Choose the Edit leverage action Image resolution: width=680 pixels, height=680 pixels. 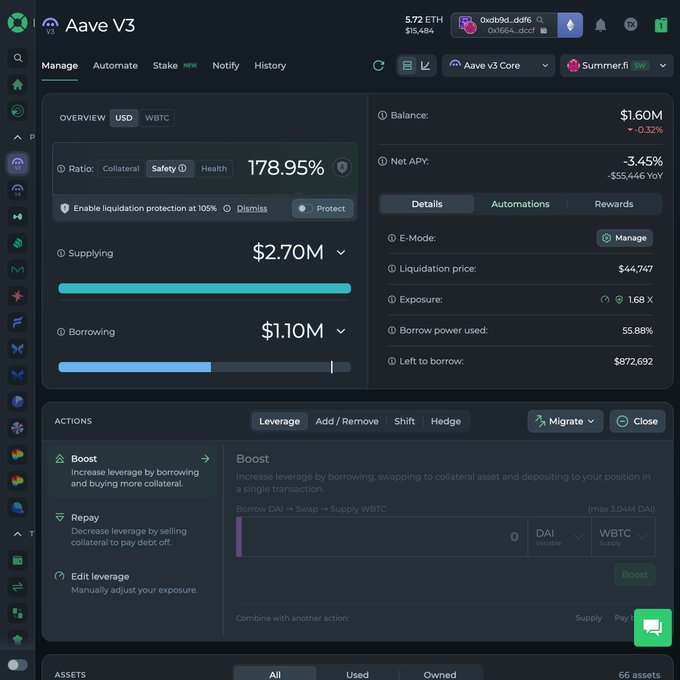[x=132, y=583]
